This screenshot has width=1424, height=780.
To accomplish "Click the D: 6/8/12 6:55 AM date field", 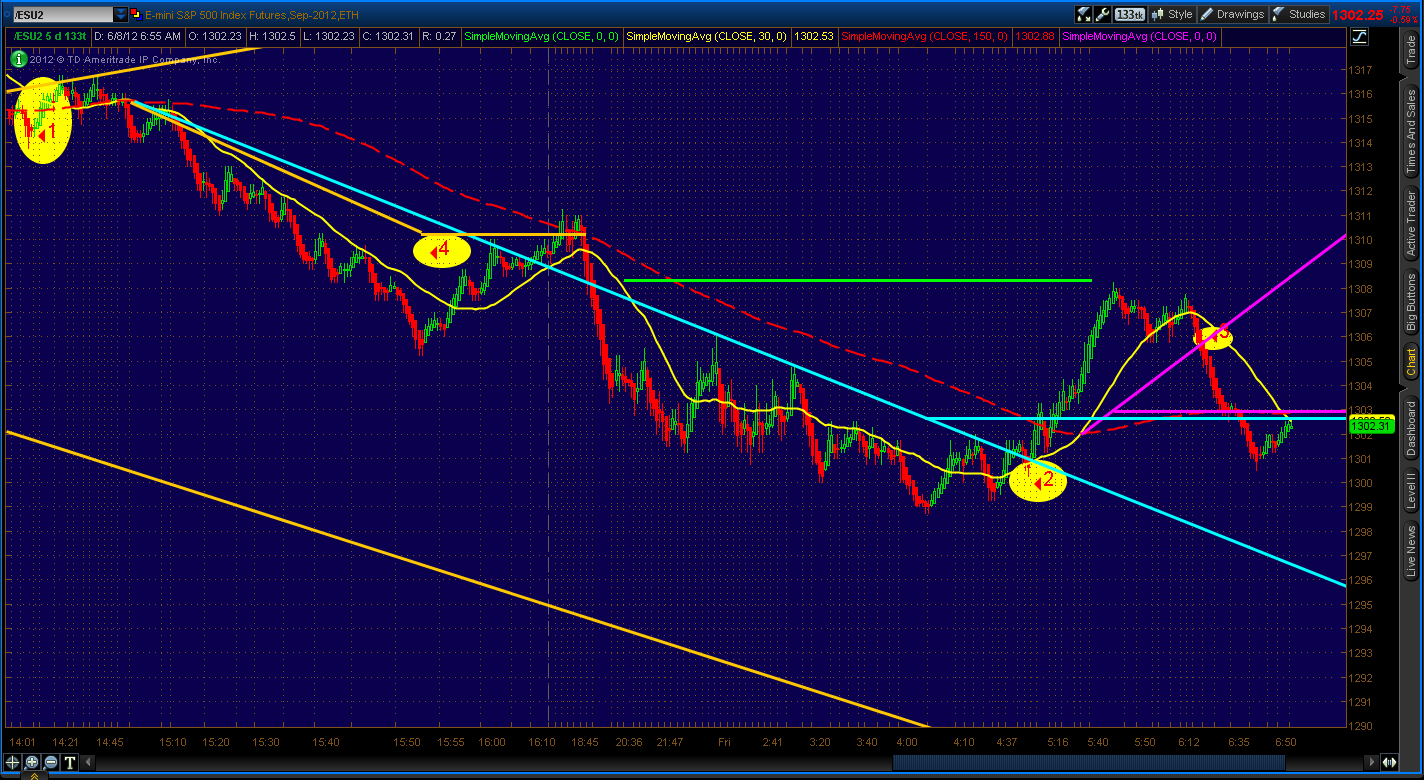I will [x=138, y=36].
